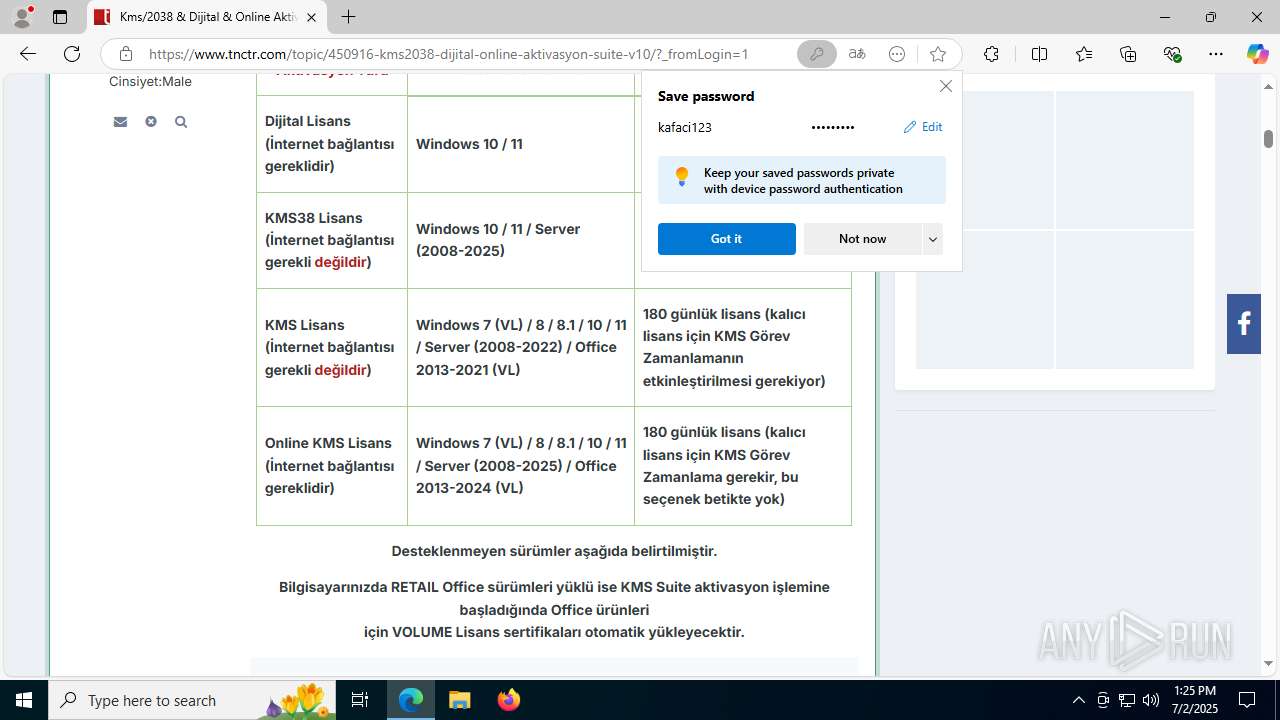Expand the Not now dropdown arrow
Screen dimensions: 1280x720
click(932, 239)
